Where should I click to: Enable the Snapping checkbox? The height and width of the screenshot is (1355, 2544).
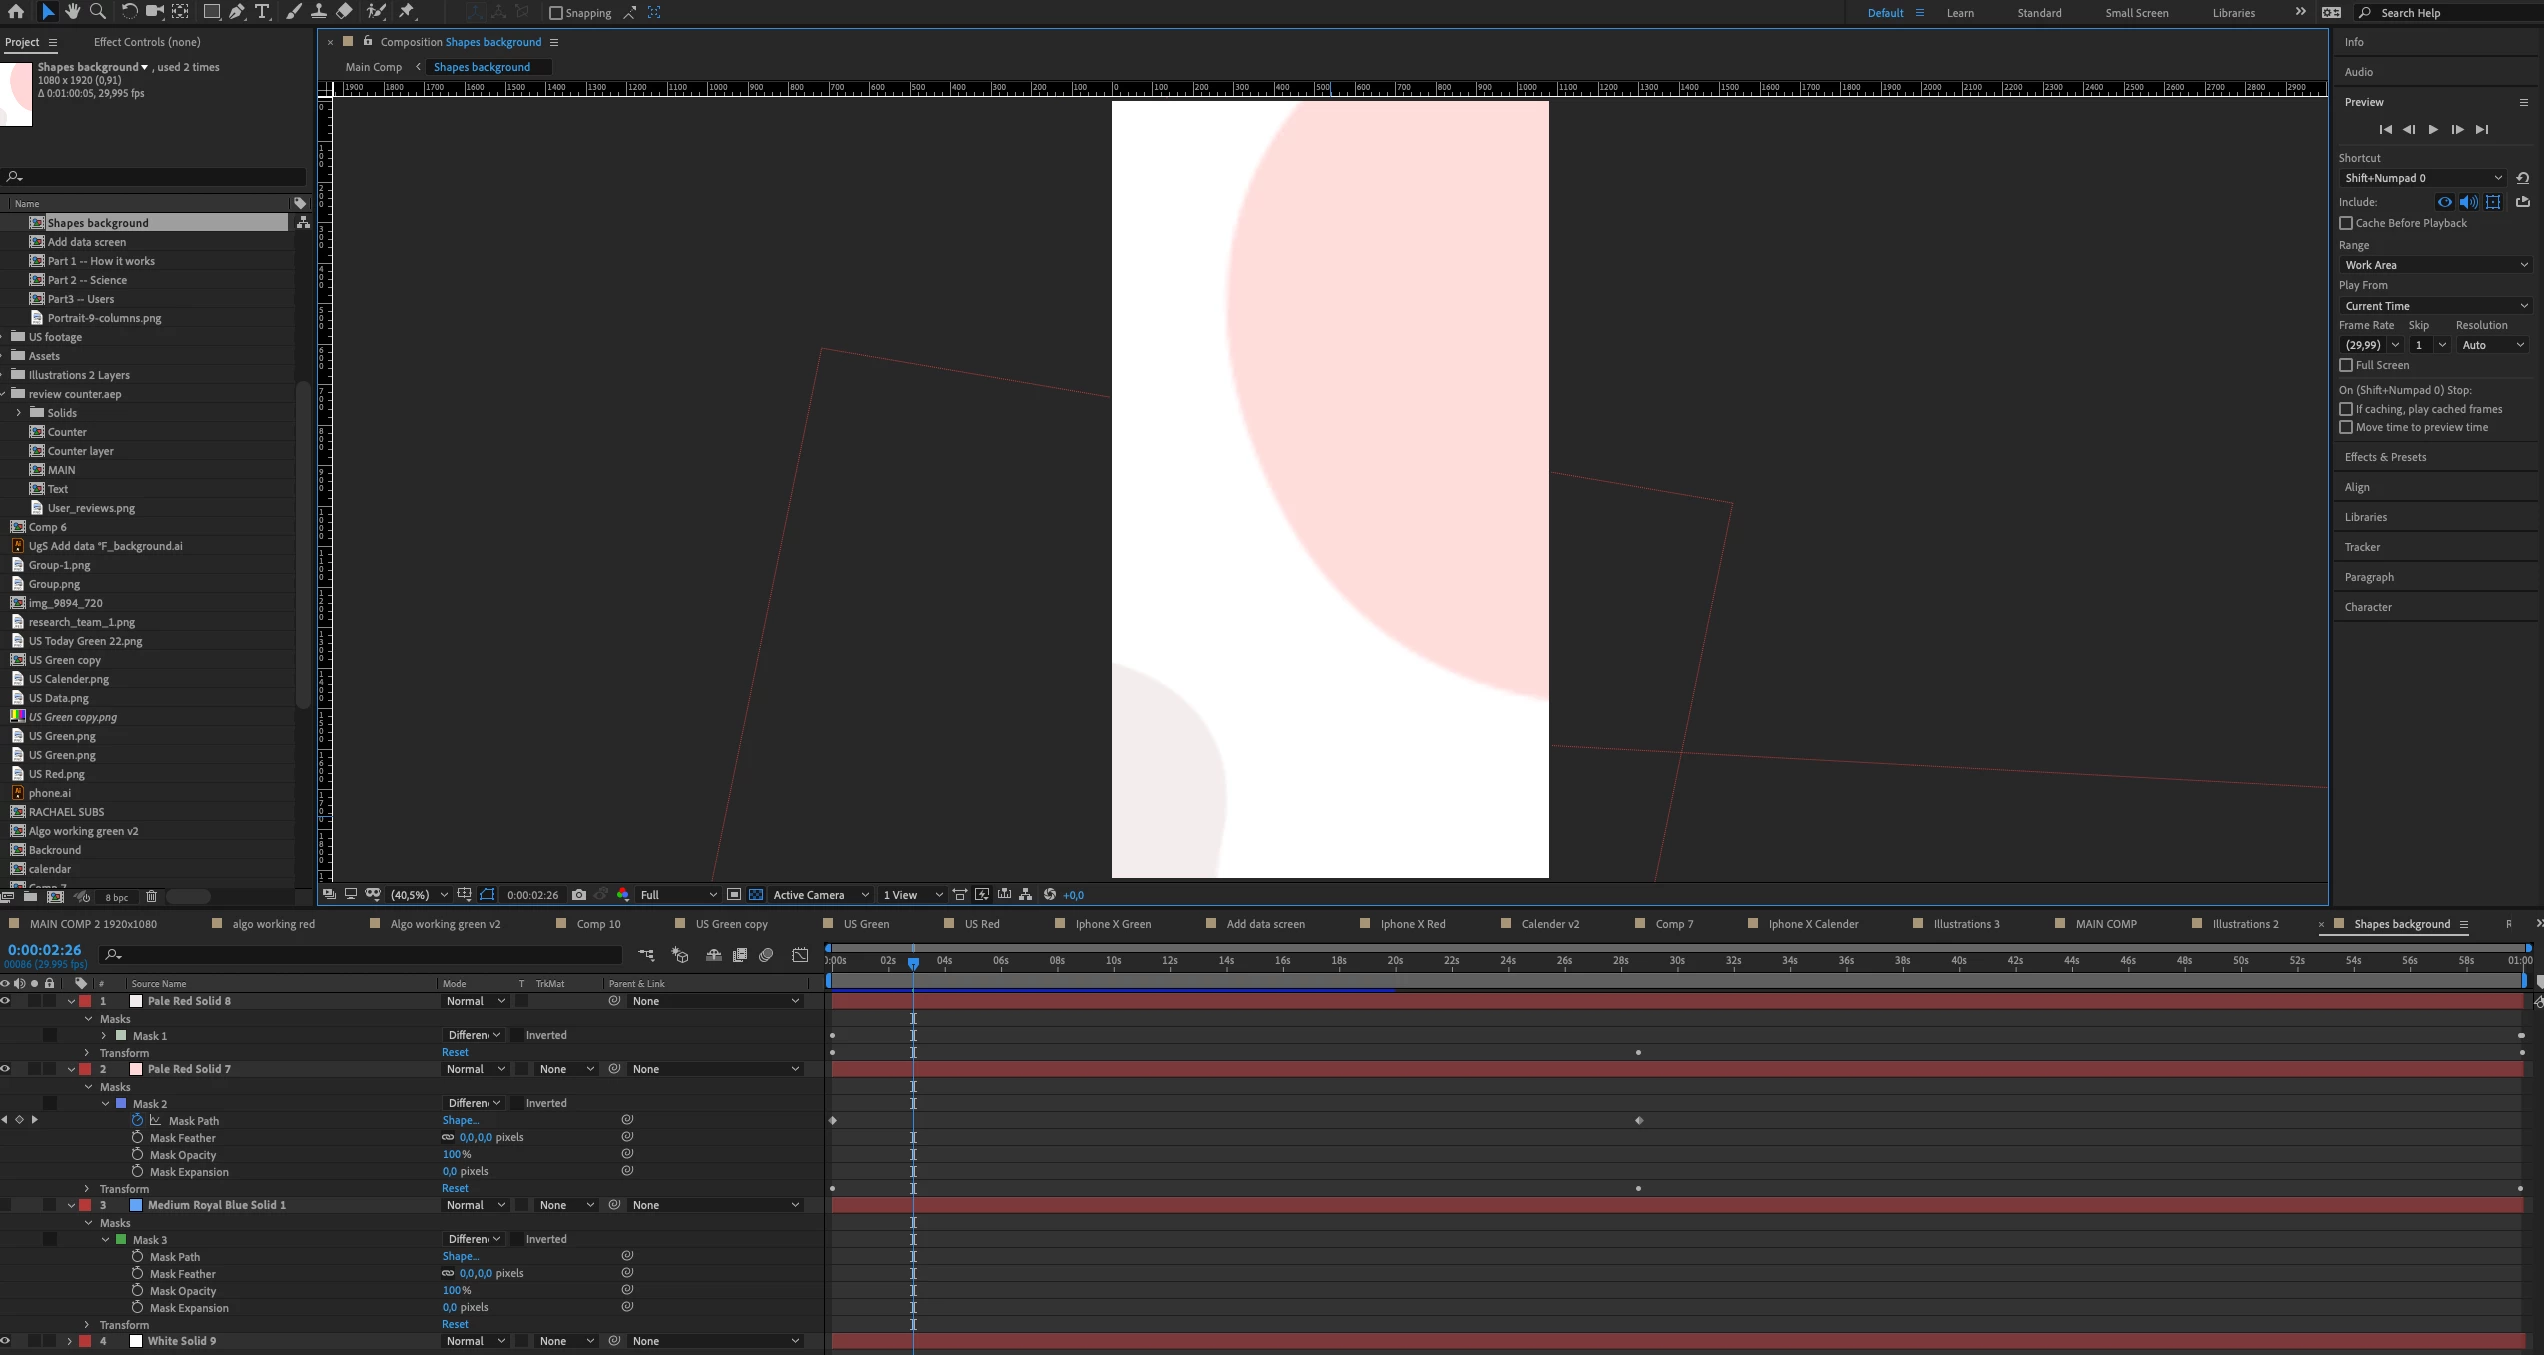(556, 13)
